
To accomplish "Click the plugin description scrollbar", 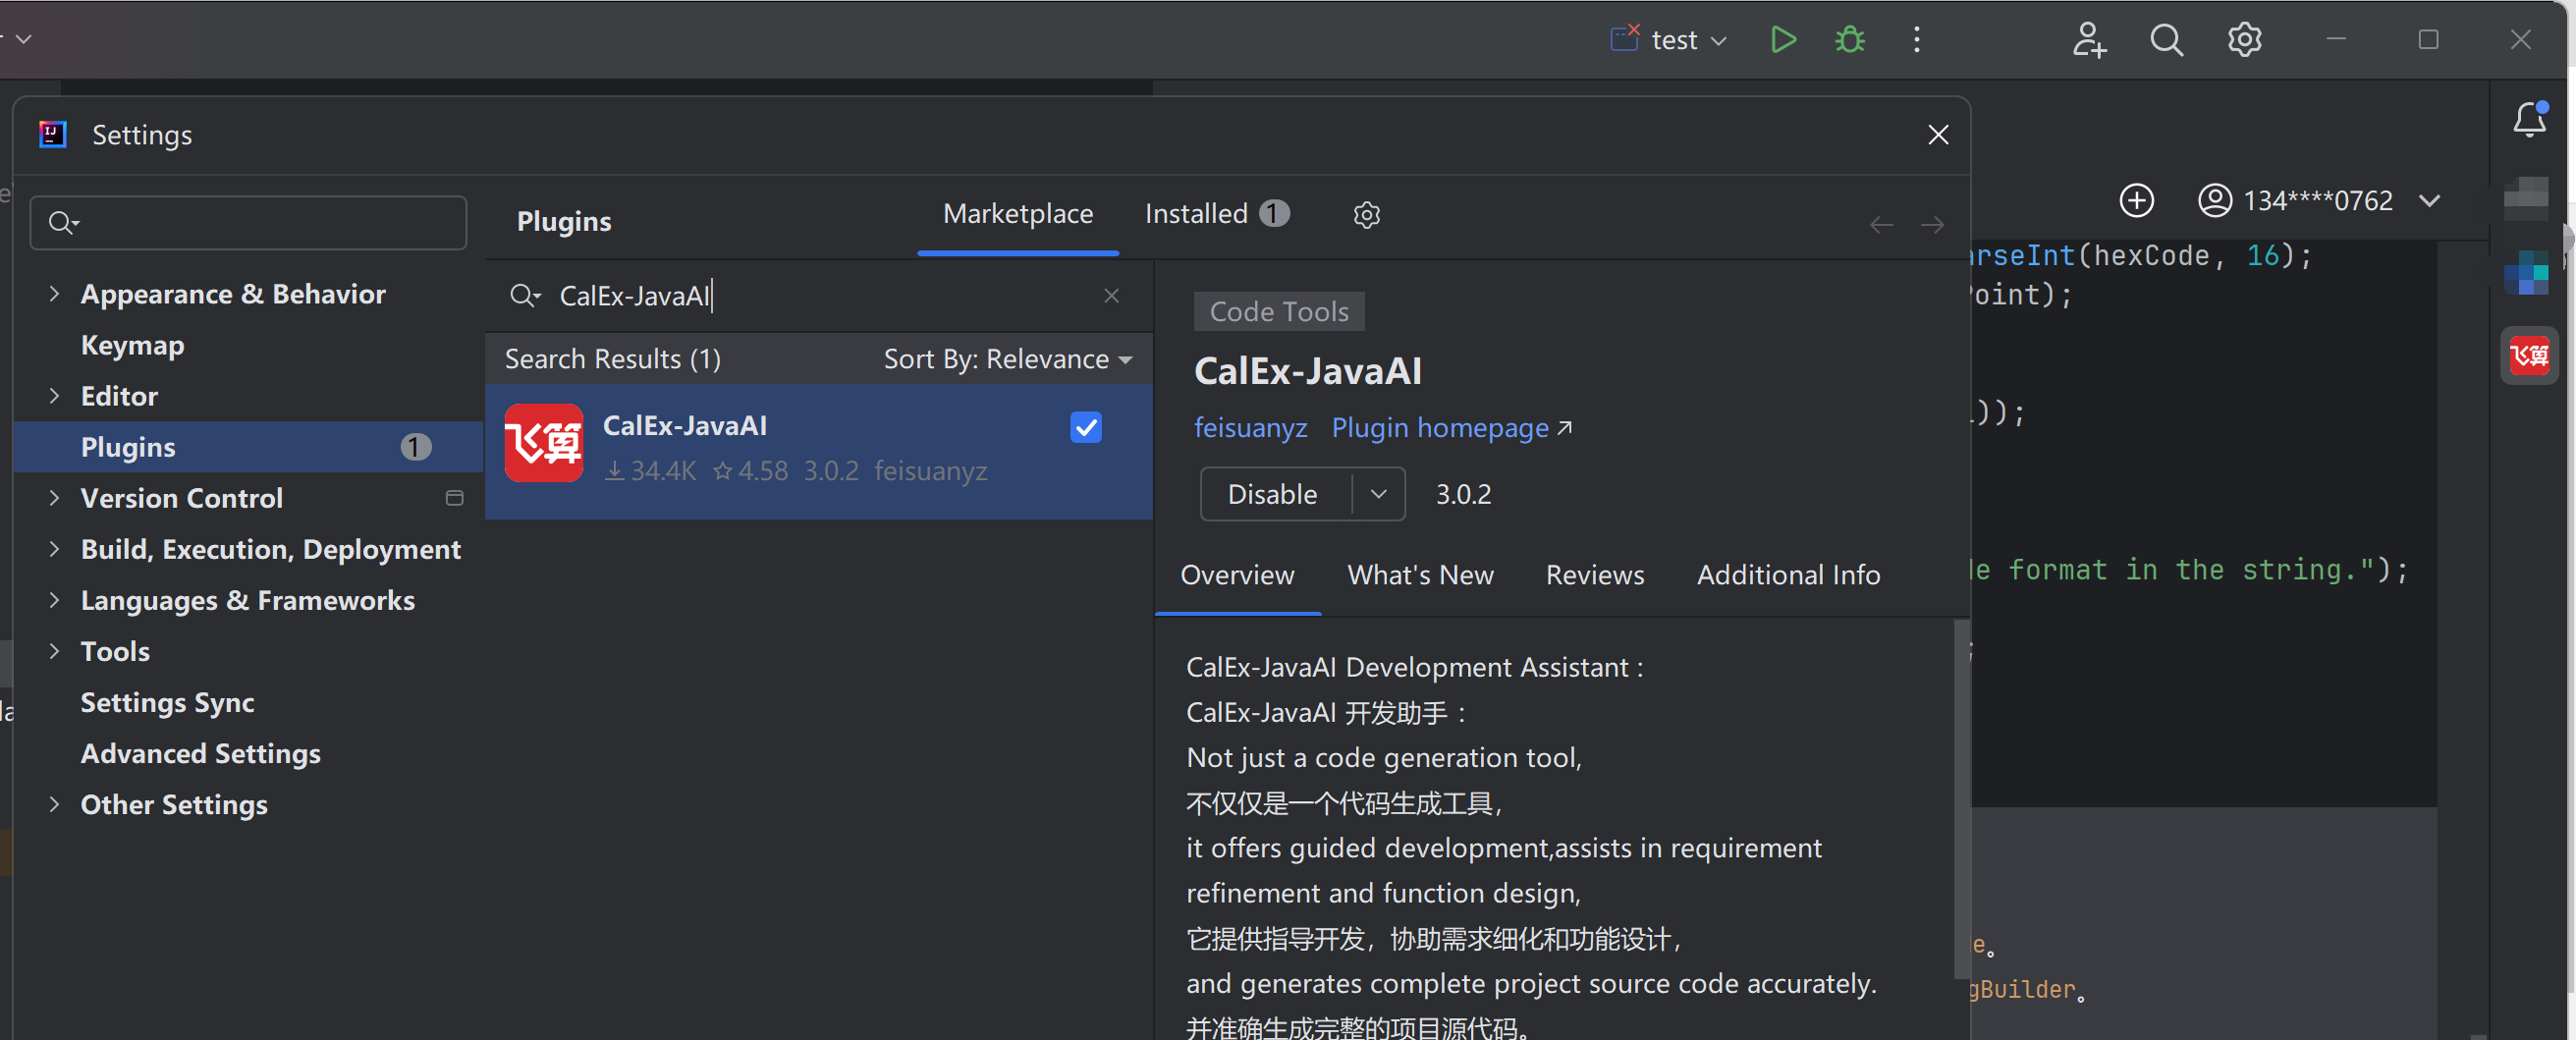I will click(1961, 800).
